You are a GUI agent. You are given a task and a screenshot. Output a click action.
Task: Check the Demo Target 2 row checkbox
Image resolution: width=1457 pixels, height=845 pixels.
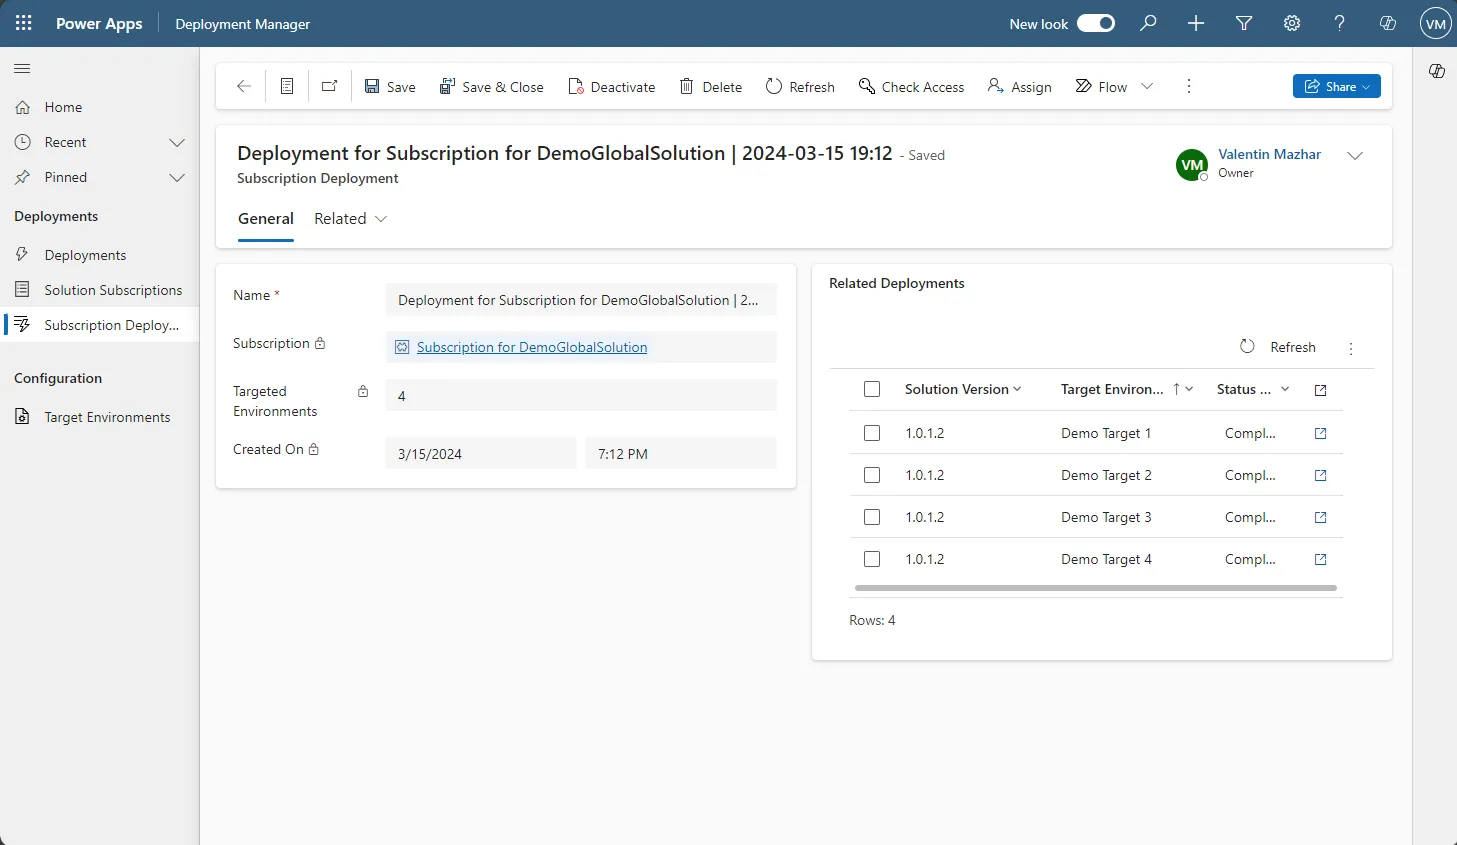[872, 475]
